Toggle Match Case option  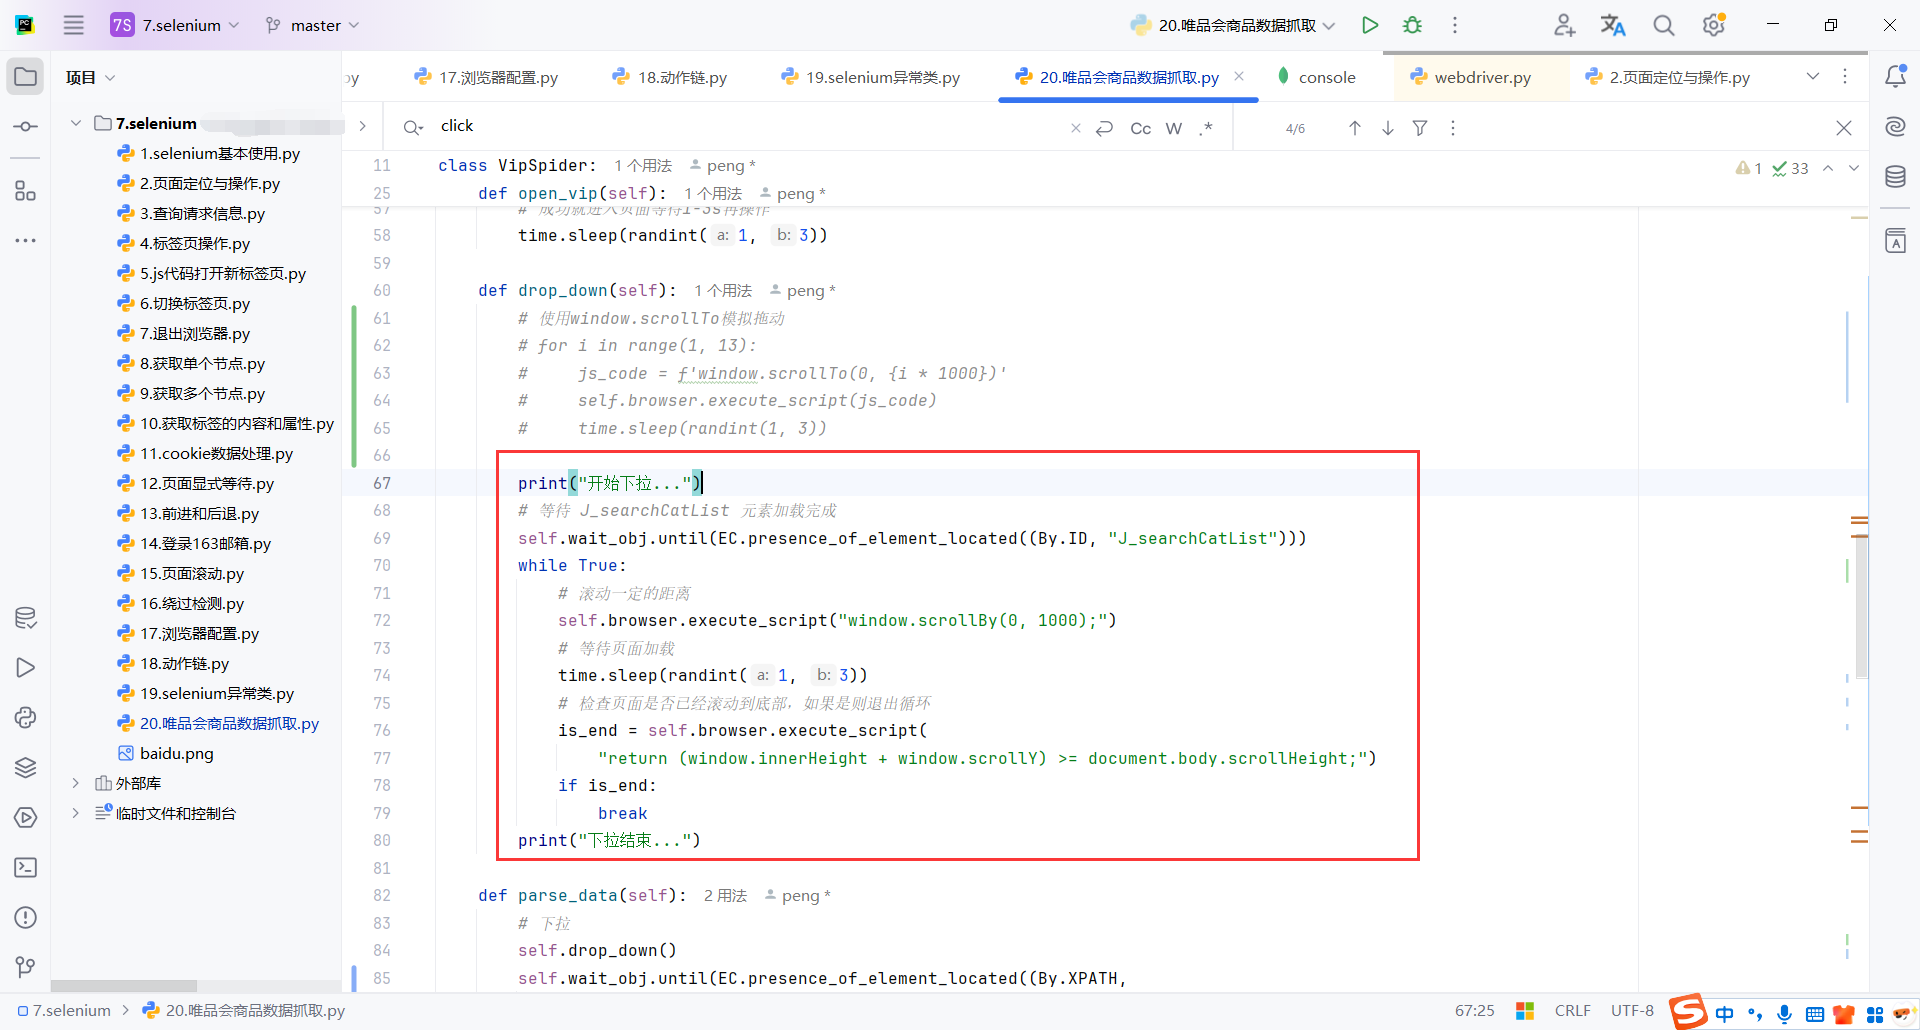tap(1141, 128)
